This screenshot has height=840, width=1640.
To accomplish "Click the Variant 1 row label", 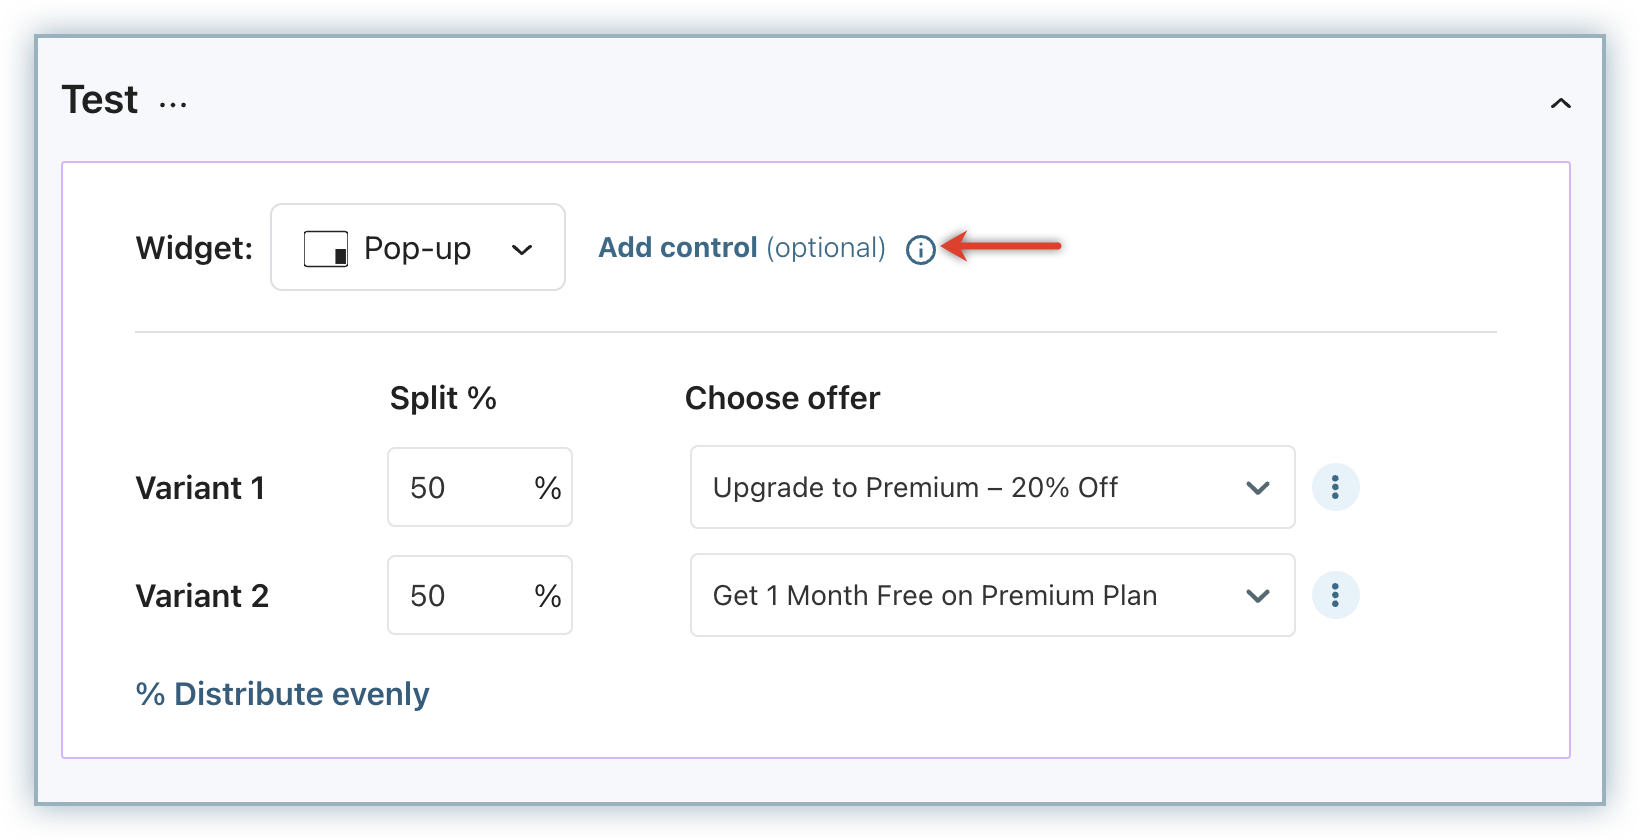I will [200, 488].
